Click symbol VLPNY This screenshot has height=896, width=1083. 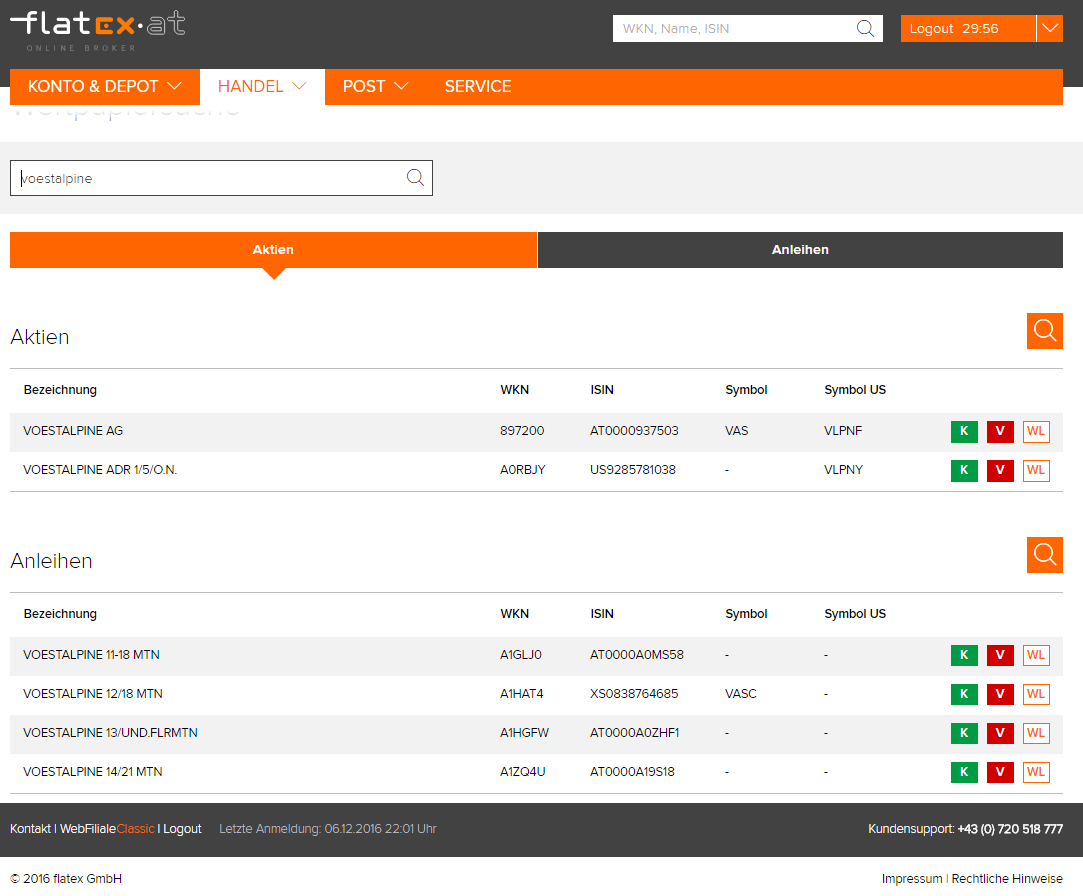tap(843, 470)
